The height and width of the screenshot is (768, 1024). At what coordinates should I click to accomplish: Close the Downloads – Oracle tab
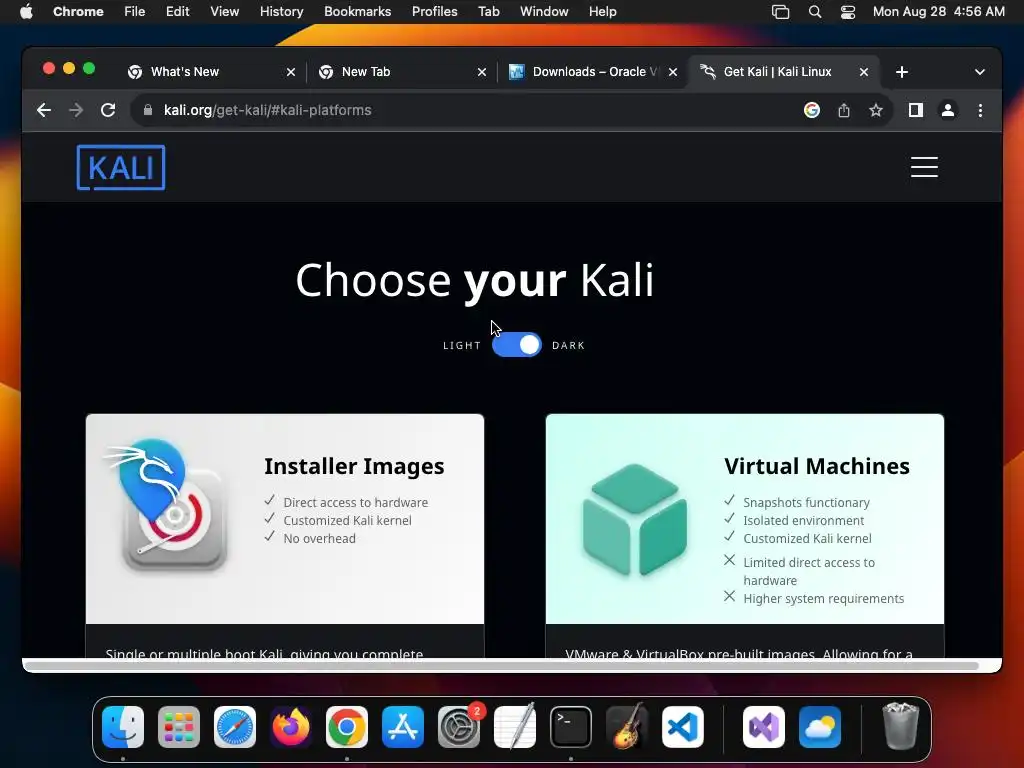click(x=673, y=72)
